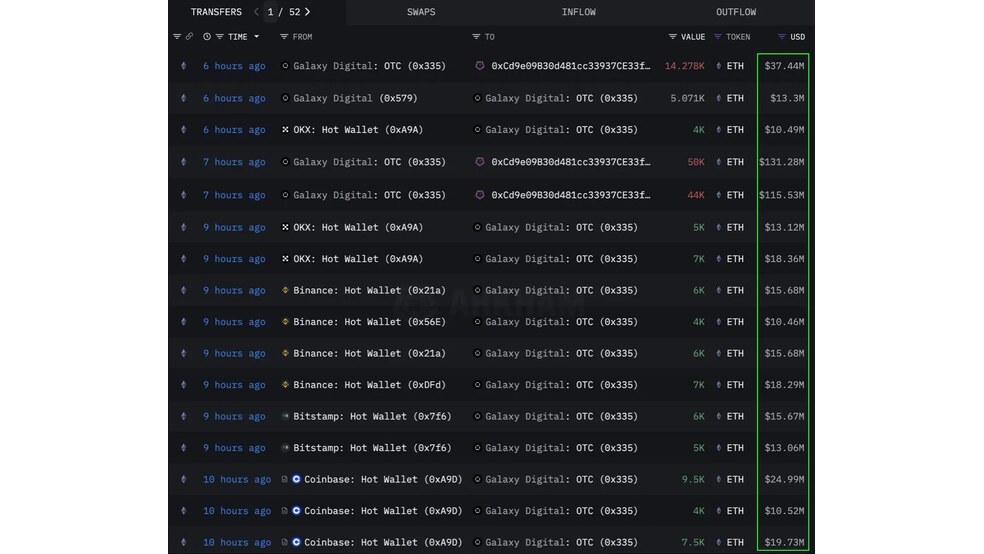Viewport: 984px width, 554px height.
Task: Open OKX Hot Wallet sender in $13.12M row
Action: pyautogui.click(x=358, y=227)
